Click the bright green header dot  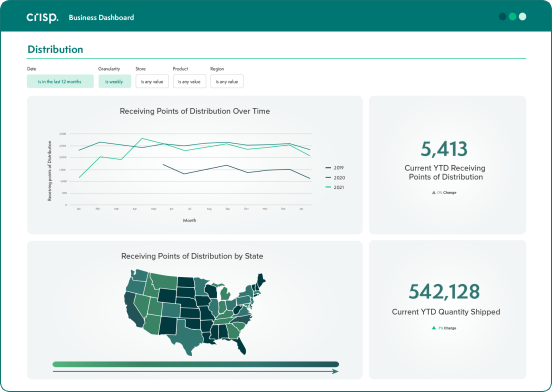513,17
